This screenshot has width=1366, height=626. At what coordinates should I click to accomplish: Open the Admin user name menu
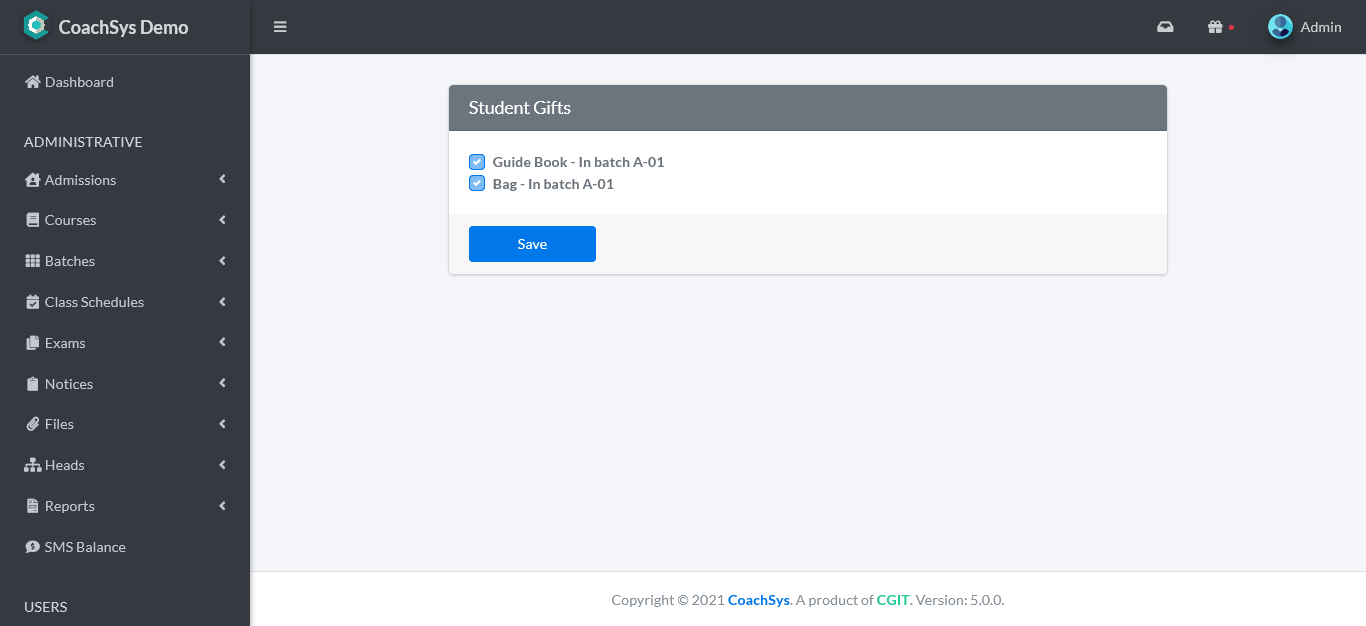coord(1321,27)
